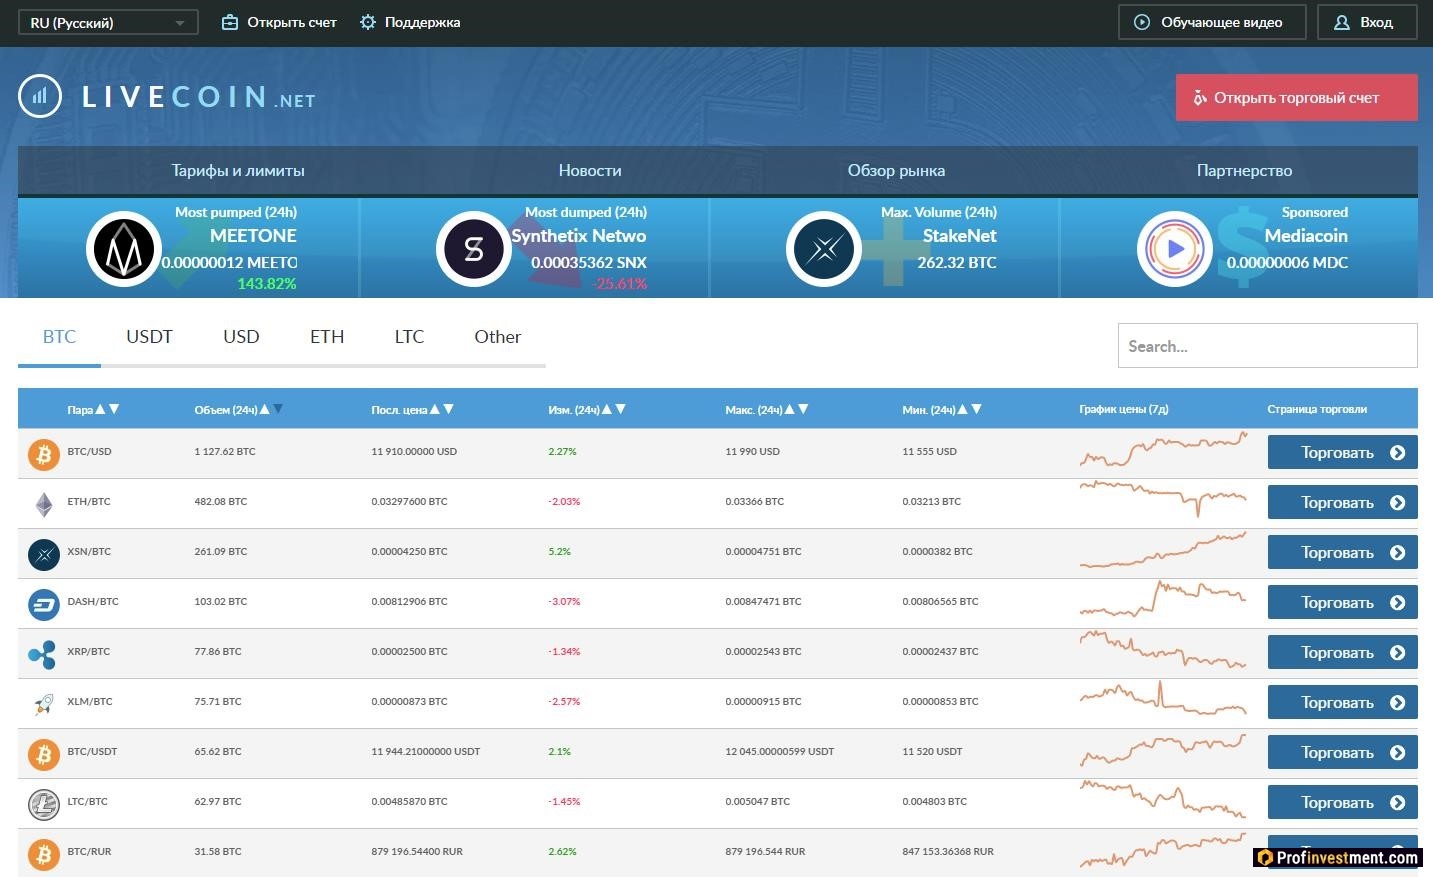Open Обзор рынка menu item

point(896,170)
